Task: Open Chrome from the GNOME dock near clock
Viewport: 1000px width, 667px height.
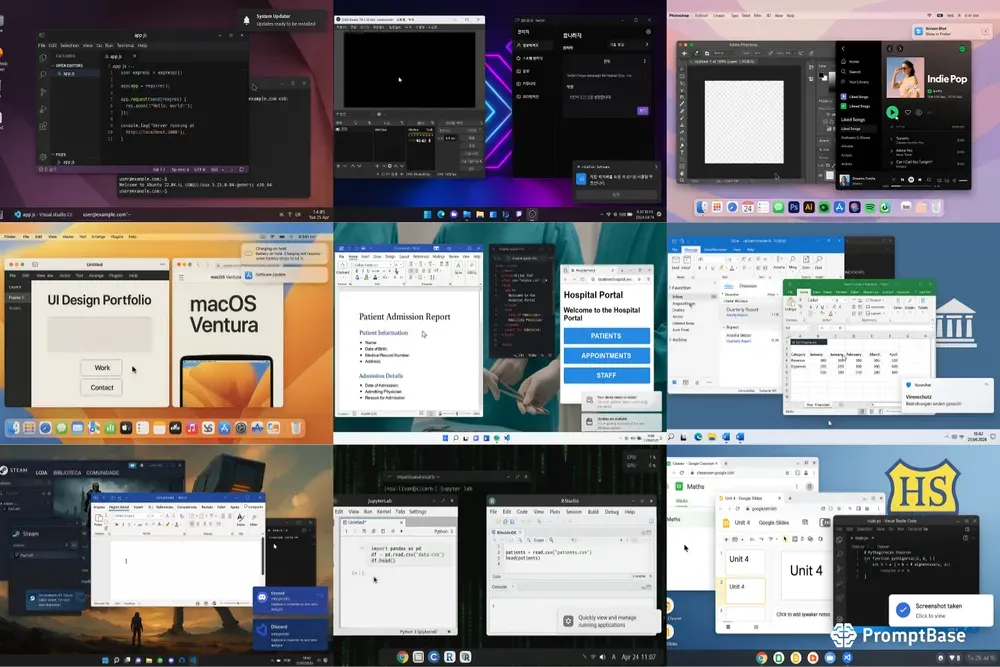Action: tap(402, 657)
